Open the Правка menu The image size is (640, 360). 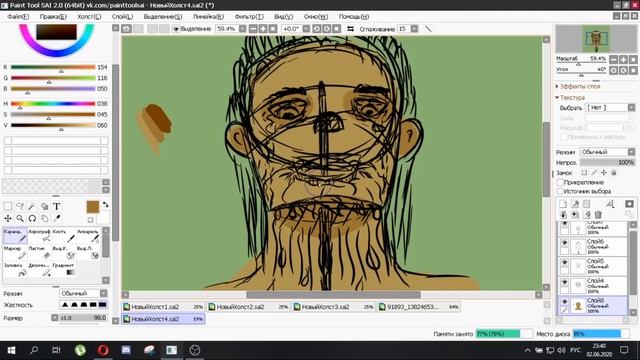point(53,16)
